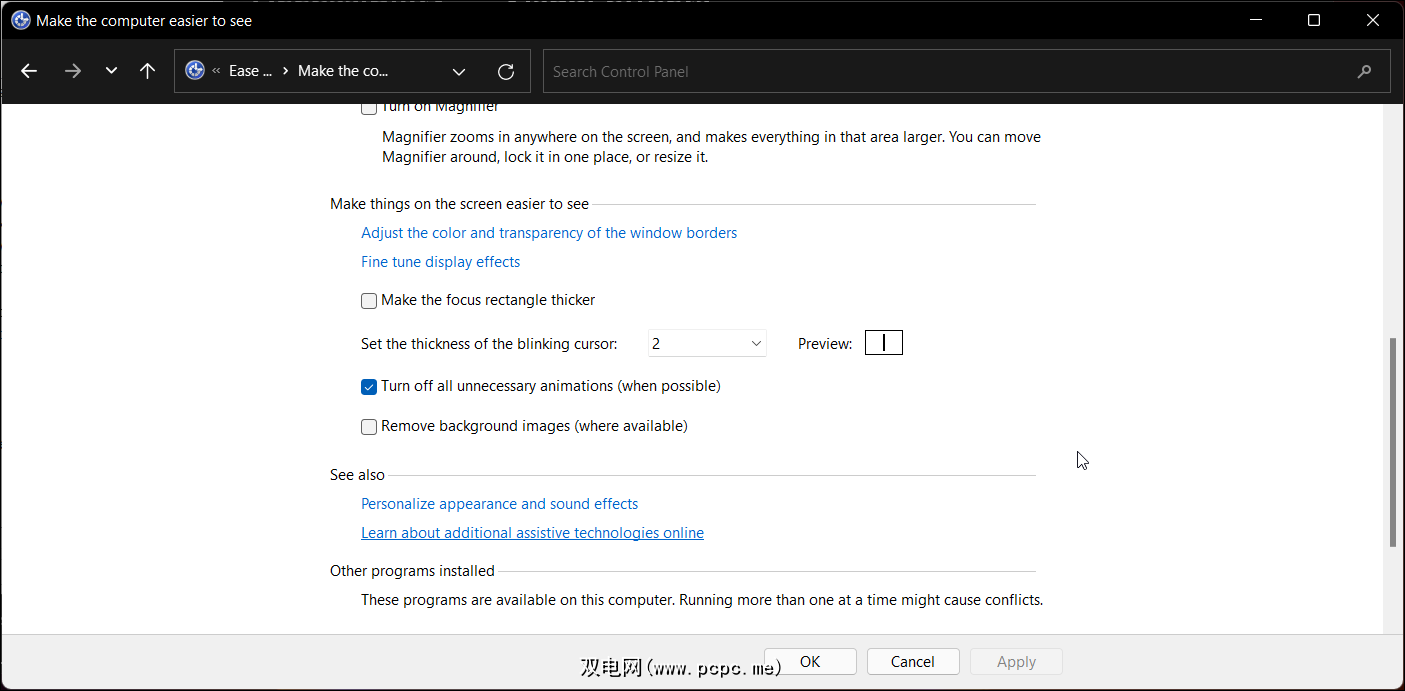1405x691 pixels.
Task: Open Fine tune display effects link
Action: click(440, 262)
